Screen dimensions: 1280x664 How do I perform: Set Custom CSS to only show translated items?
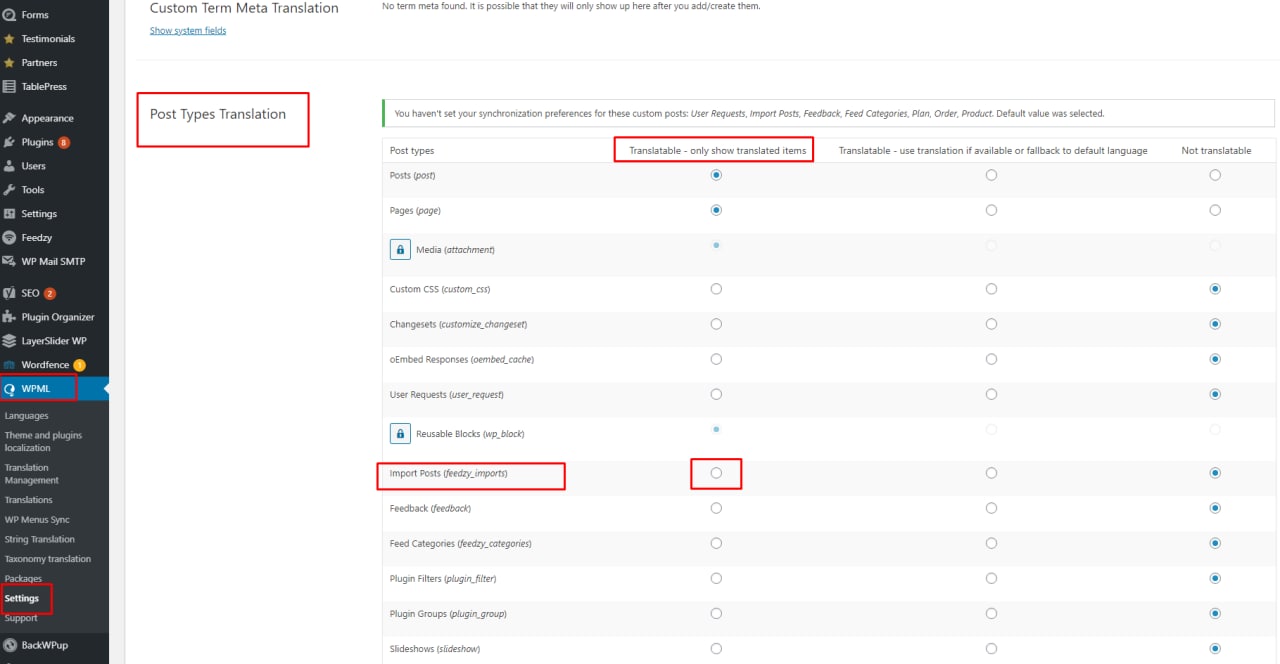(x=716, y=289)
